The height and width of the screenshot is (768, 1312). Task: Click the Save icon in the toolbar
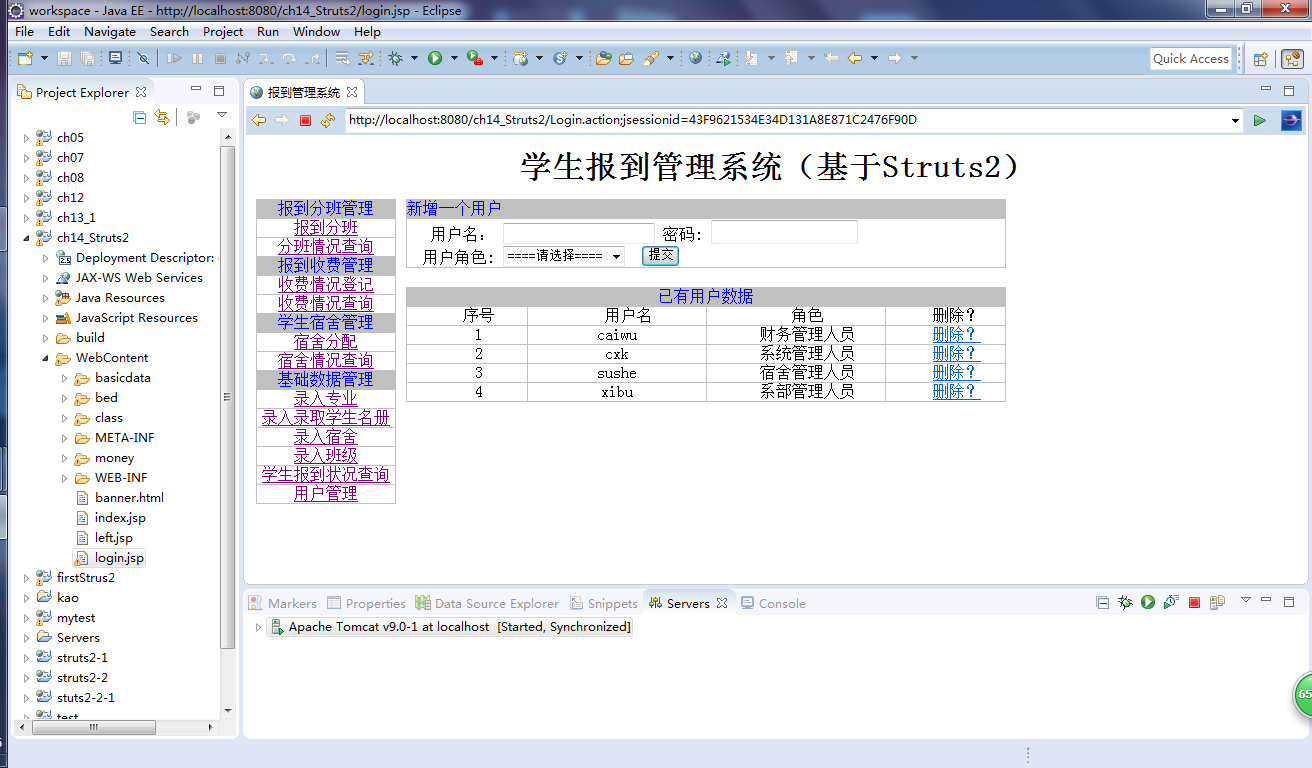65,58
